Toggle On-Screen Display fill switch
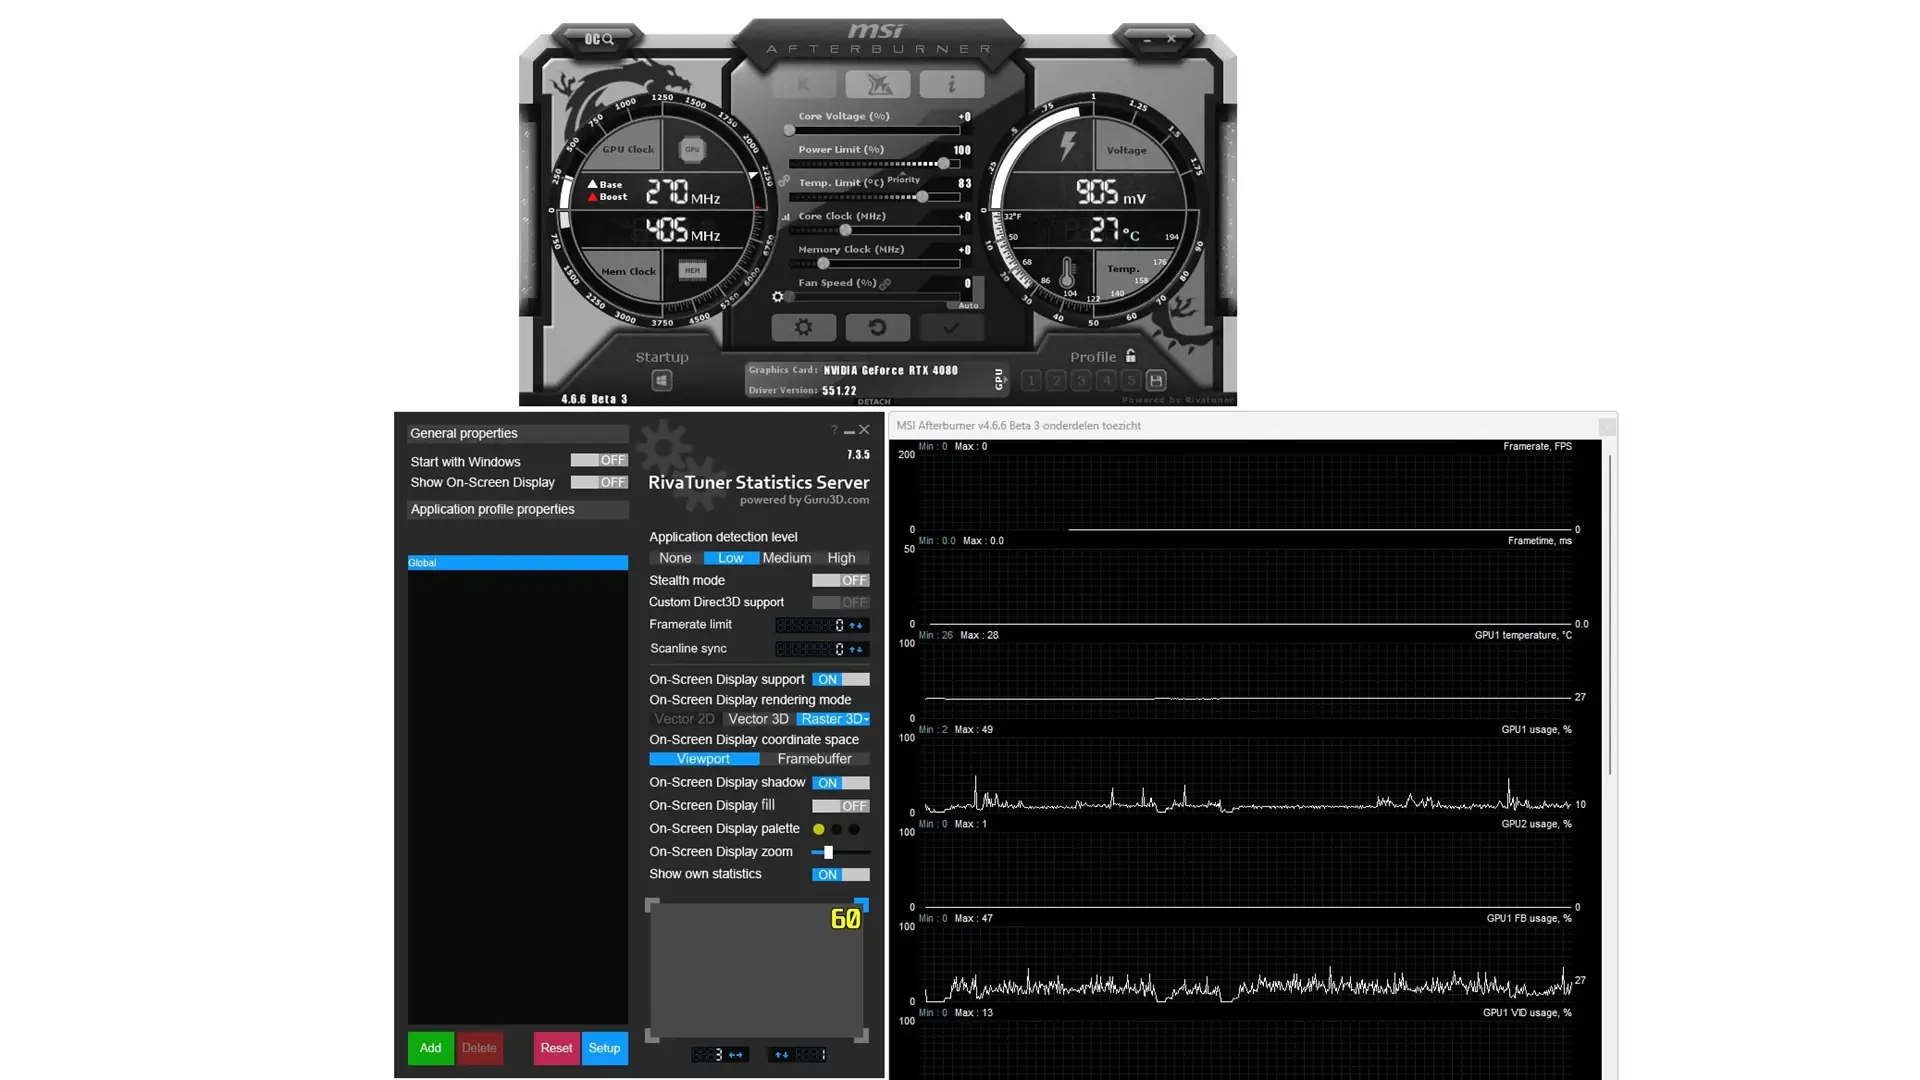Screen dimensions: 1920x1080 point(841,806)
